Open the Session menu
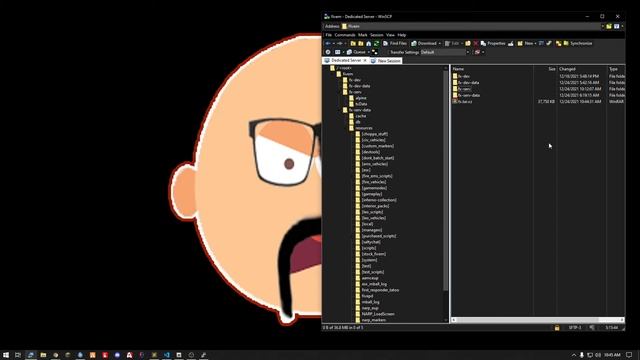This screenshot has height=360, width=640. coord(376,35)
